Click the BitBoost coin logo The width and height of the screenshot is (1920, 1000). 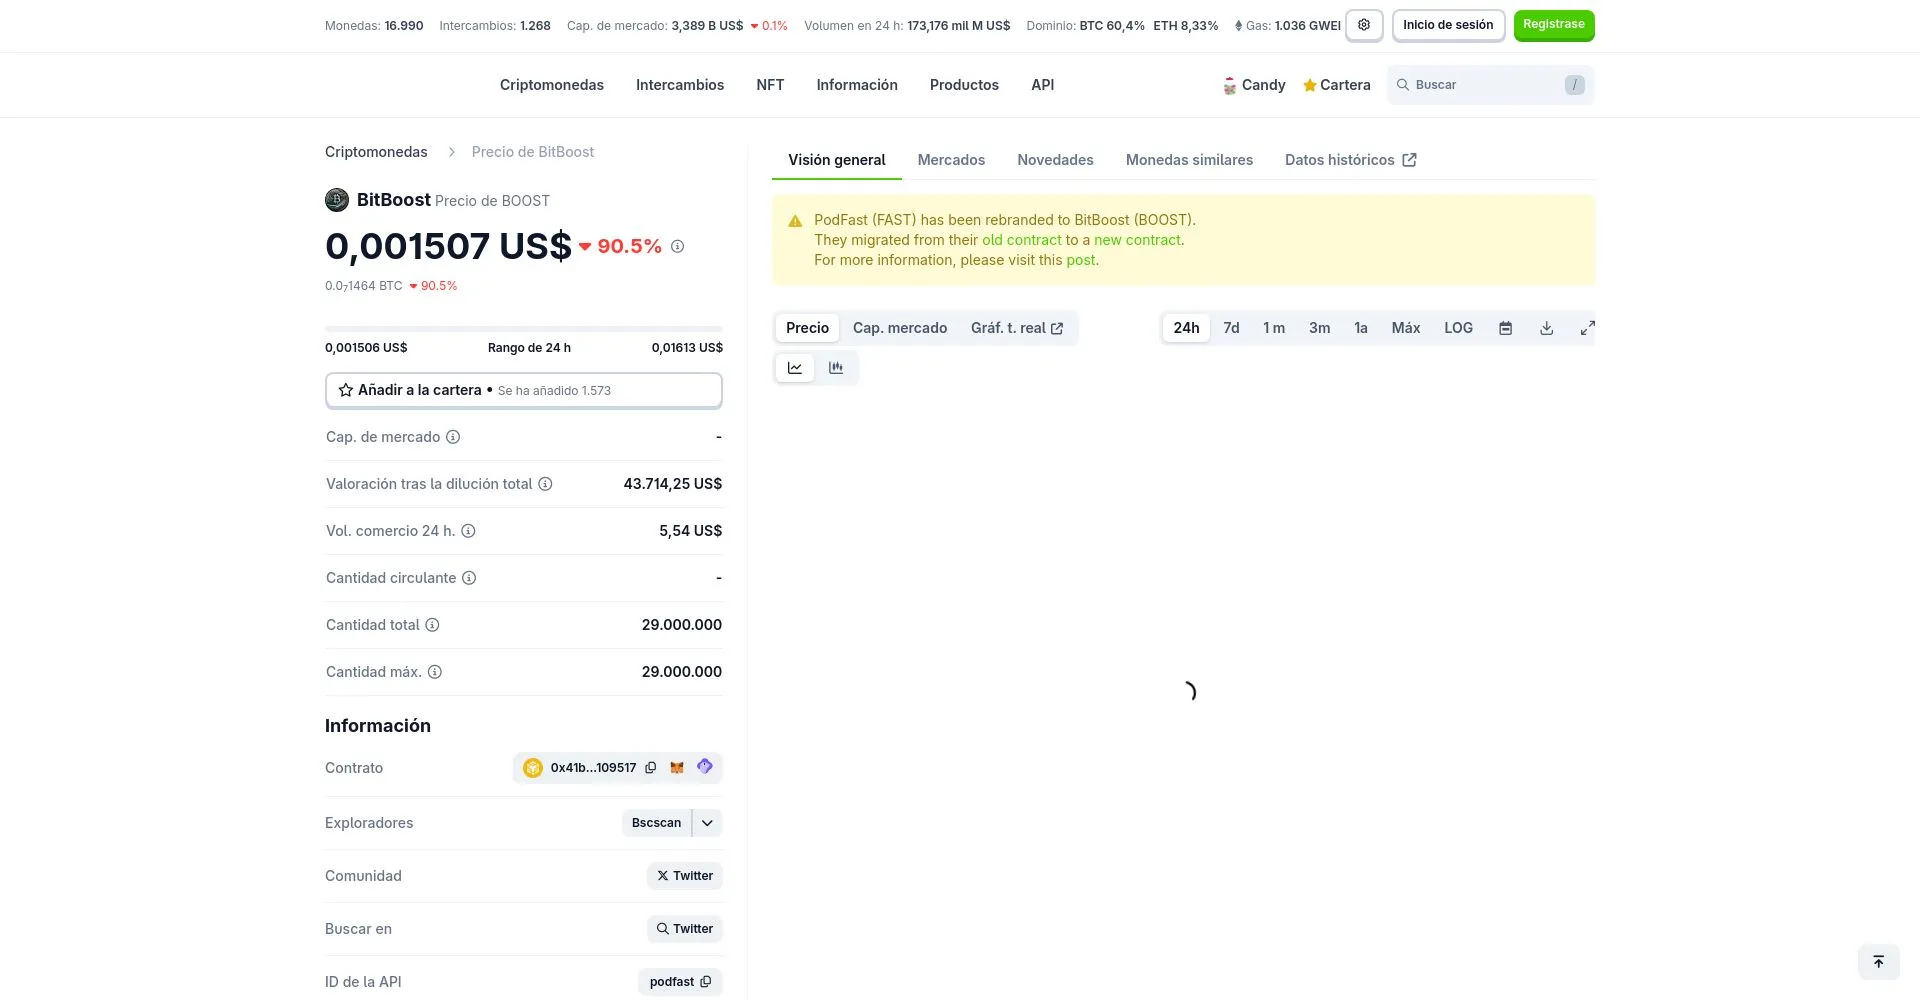(x=337, y=200)
